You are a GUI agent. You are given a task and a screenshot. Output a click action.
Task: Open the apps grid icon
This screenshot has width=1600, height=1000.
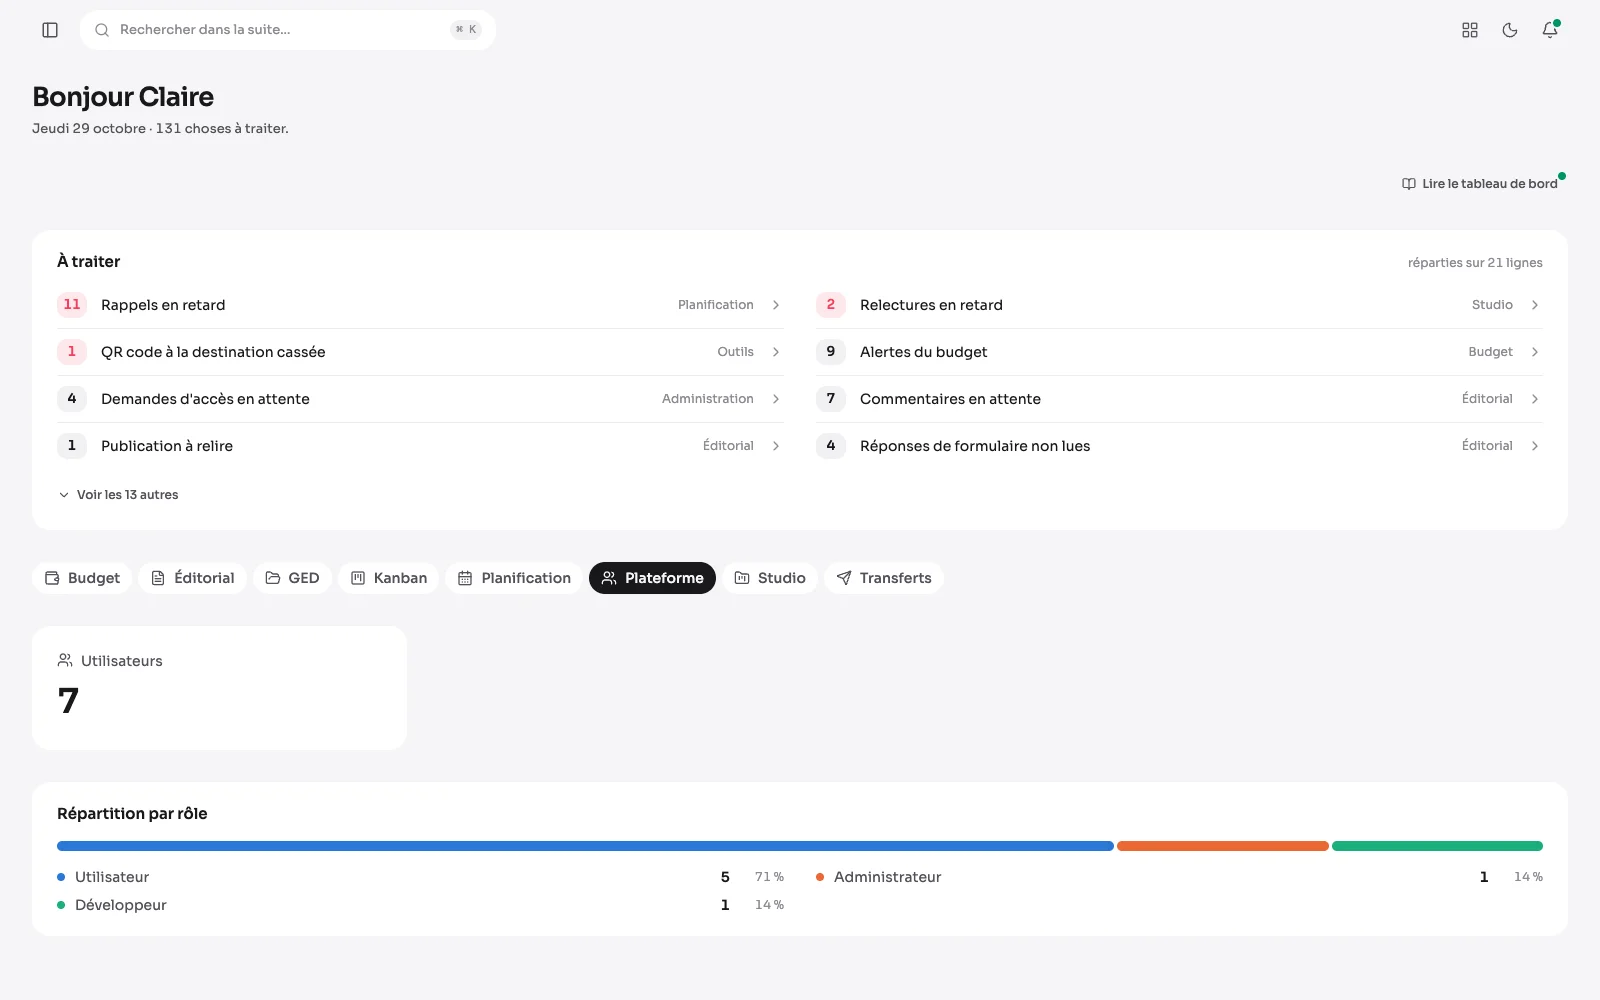click(1470, 30)
